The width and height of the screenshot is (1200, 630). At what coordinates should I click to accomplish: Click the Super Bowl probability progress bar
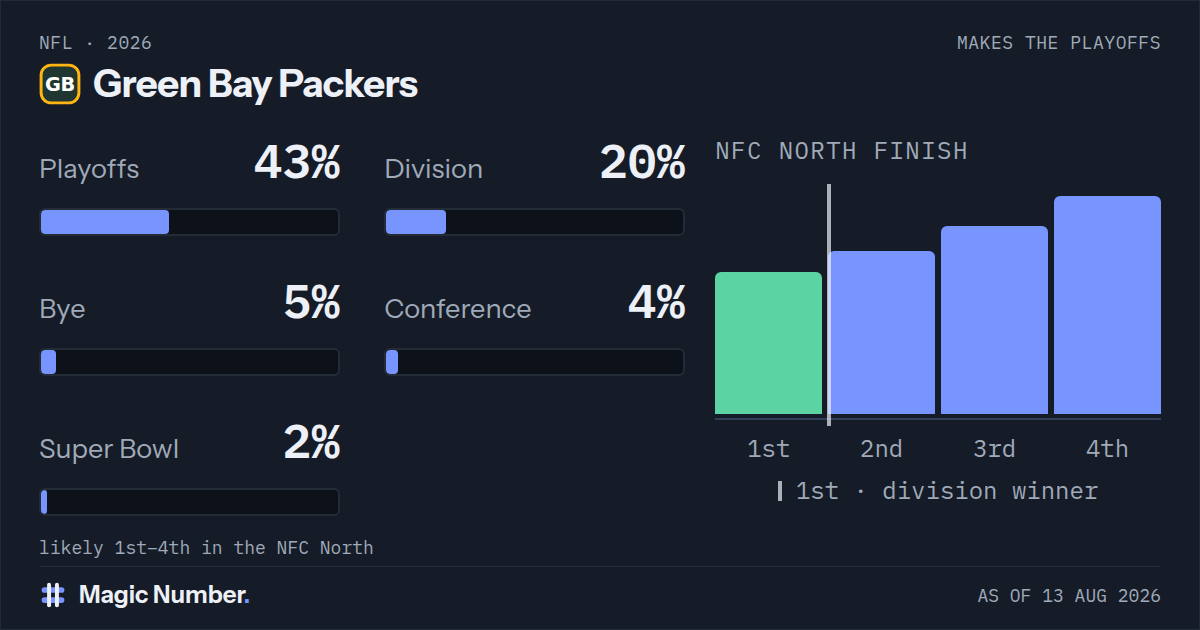click(x=189, y=502)
